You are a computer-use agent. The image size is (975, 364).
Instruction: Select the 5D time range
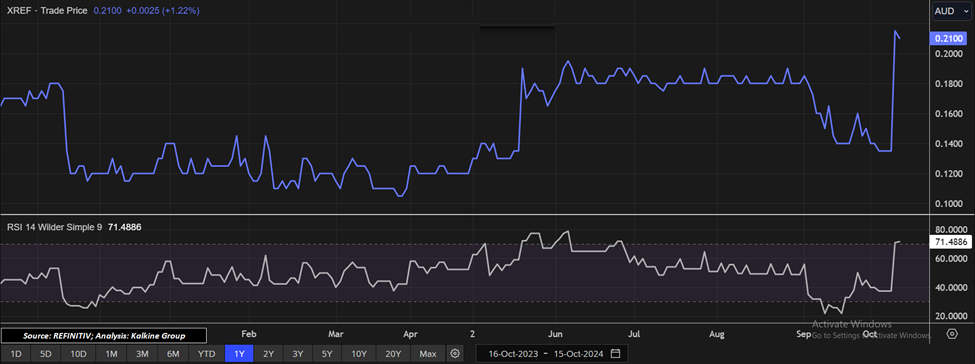tap(46, 353)
